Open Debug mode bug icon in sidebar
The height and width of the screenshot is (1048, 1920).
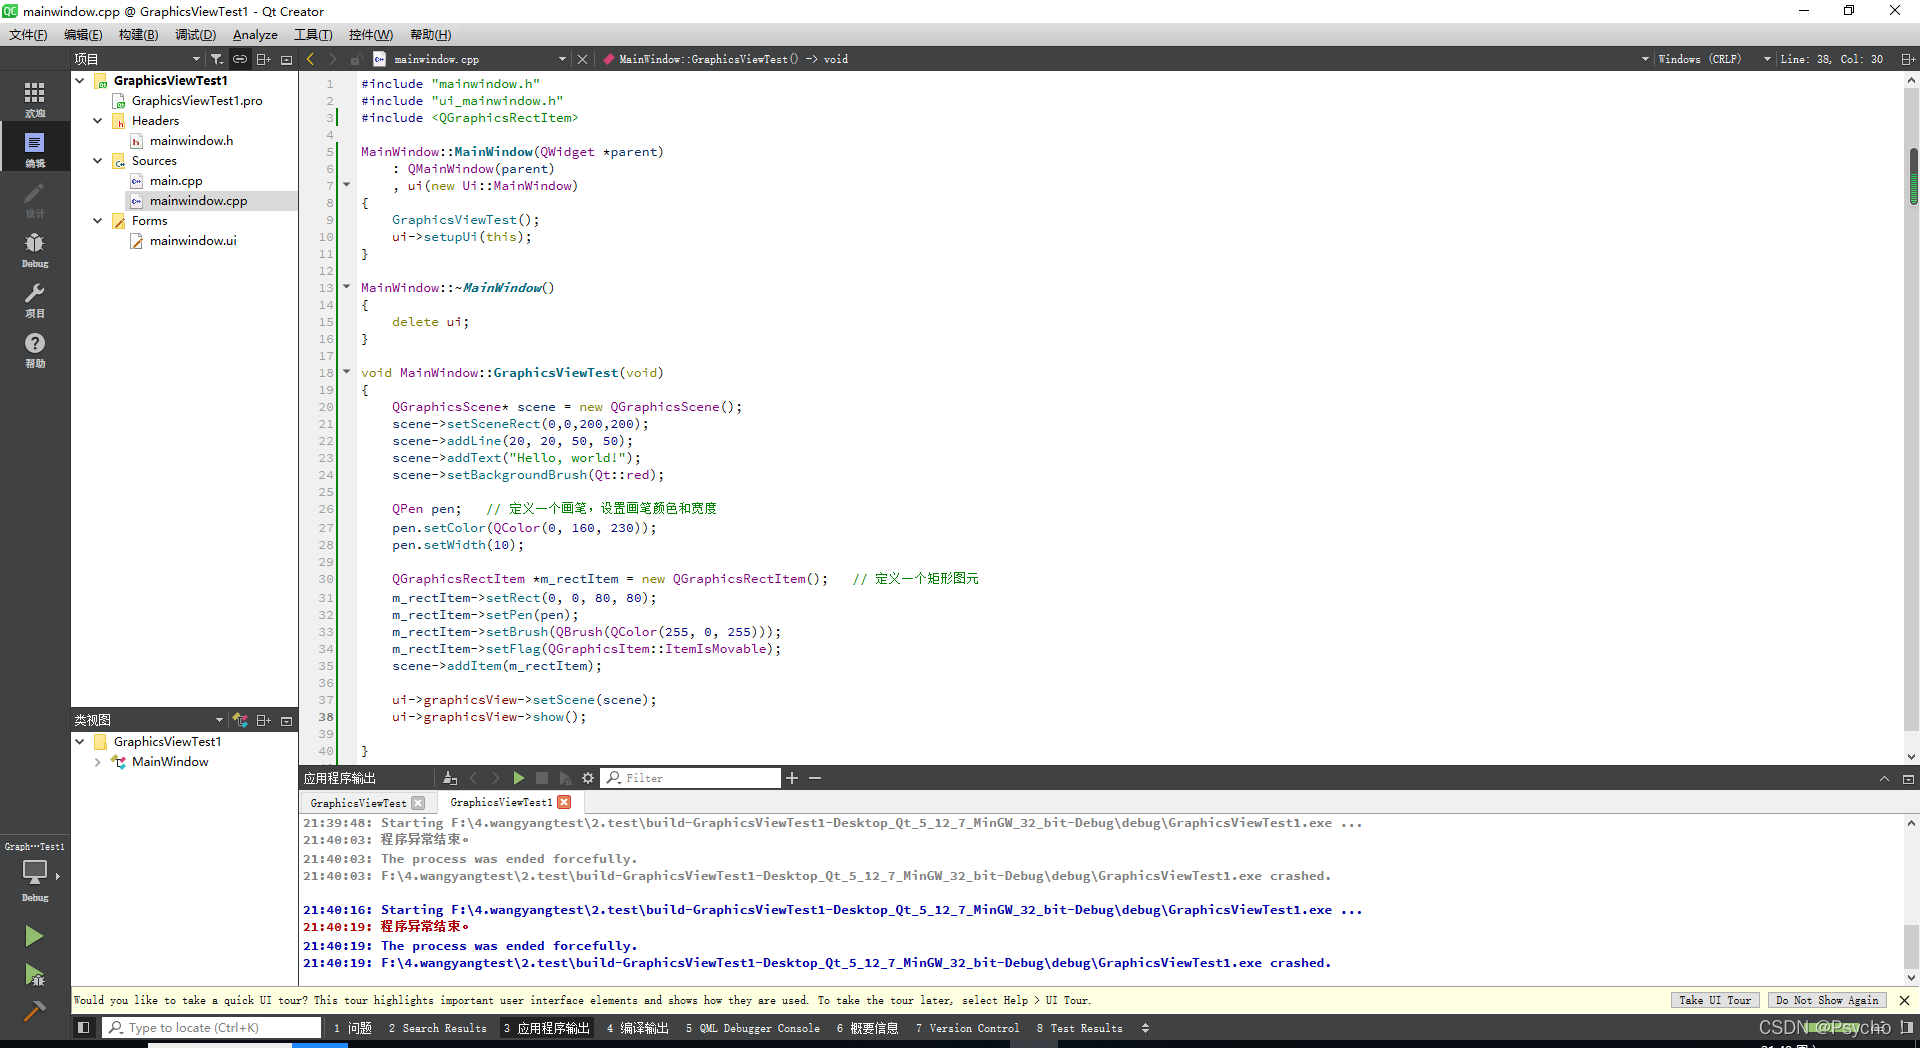click(x=35, y=248)
